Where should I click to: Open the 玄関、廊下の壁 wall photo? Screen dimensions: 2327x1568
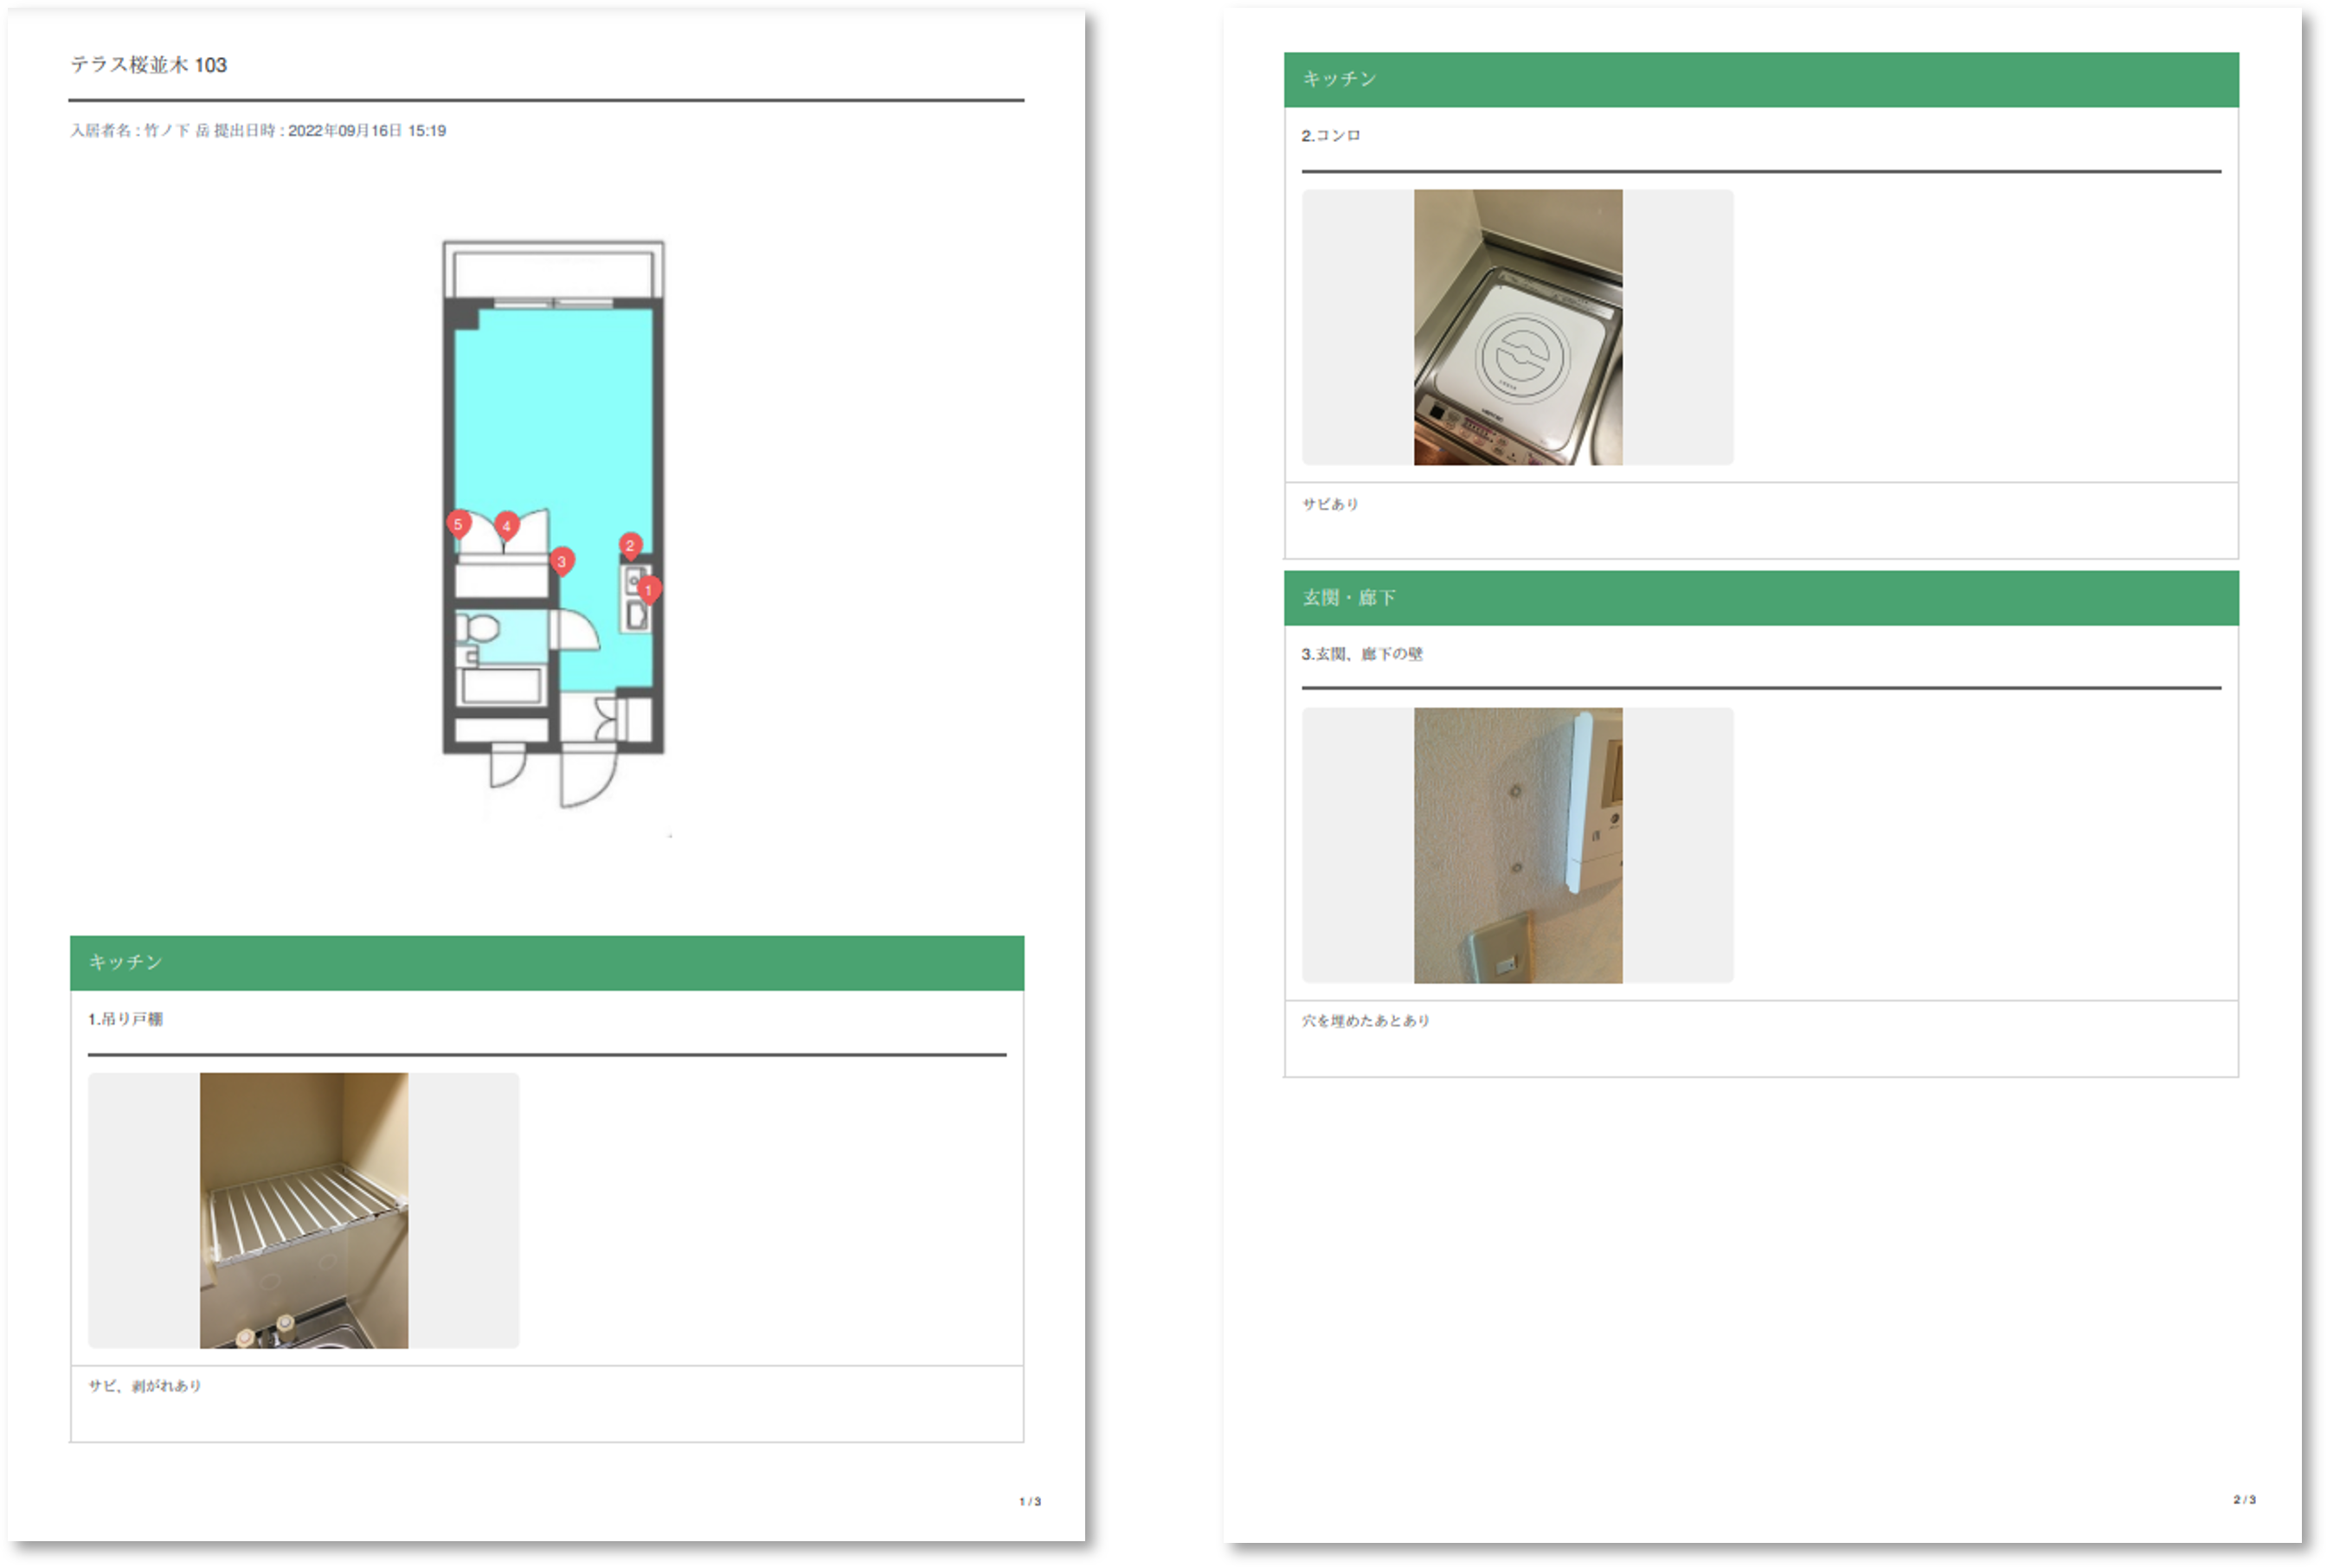click(x=1517, y=845)
